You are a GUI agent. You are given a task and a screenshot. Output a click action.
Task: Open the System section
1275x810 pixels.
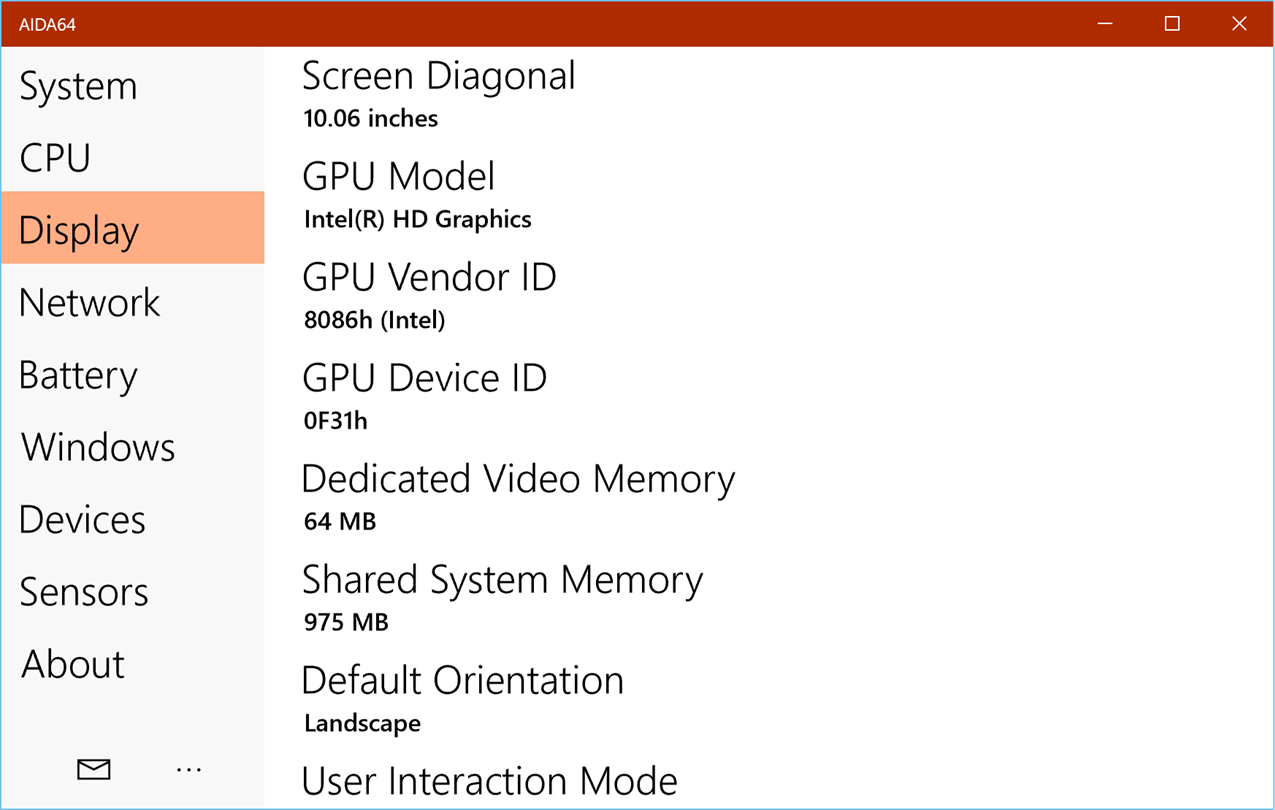[78, 86]
